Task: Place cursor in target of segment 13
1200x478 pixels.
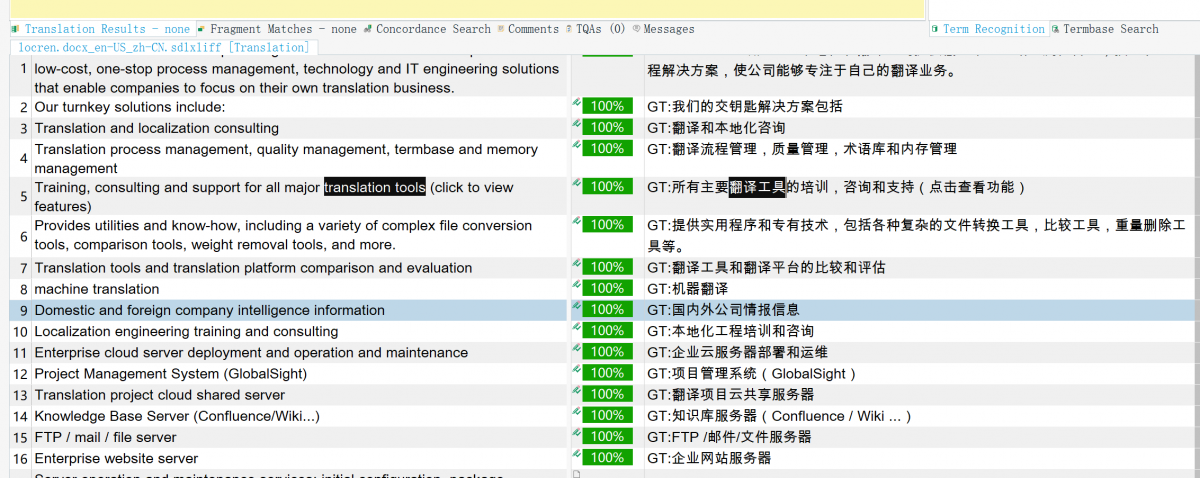Action: click(900, 395)
